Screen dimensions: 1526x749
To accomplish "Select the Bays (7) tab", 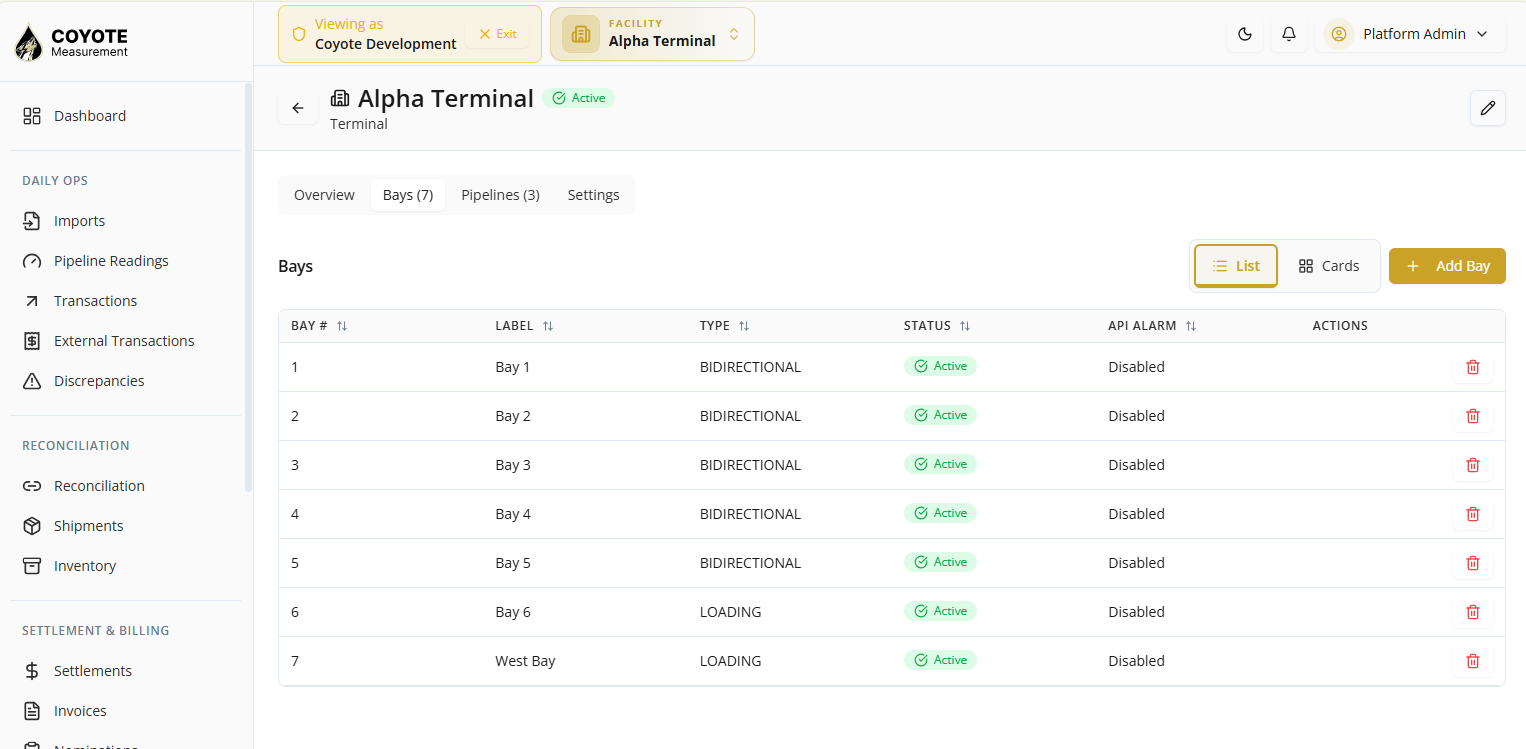I will (x=408, y=195).
